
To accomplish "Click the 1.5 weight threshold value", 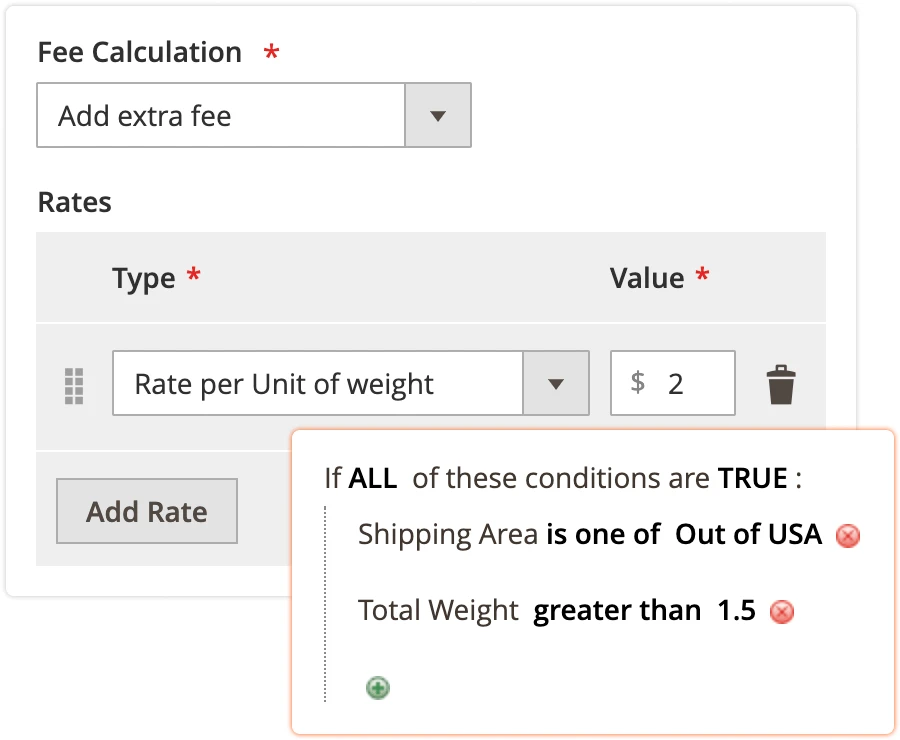I will [x=735, y=610].
